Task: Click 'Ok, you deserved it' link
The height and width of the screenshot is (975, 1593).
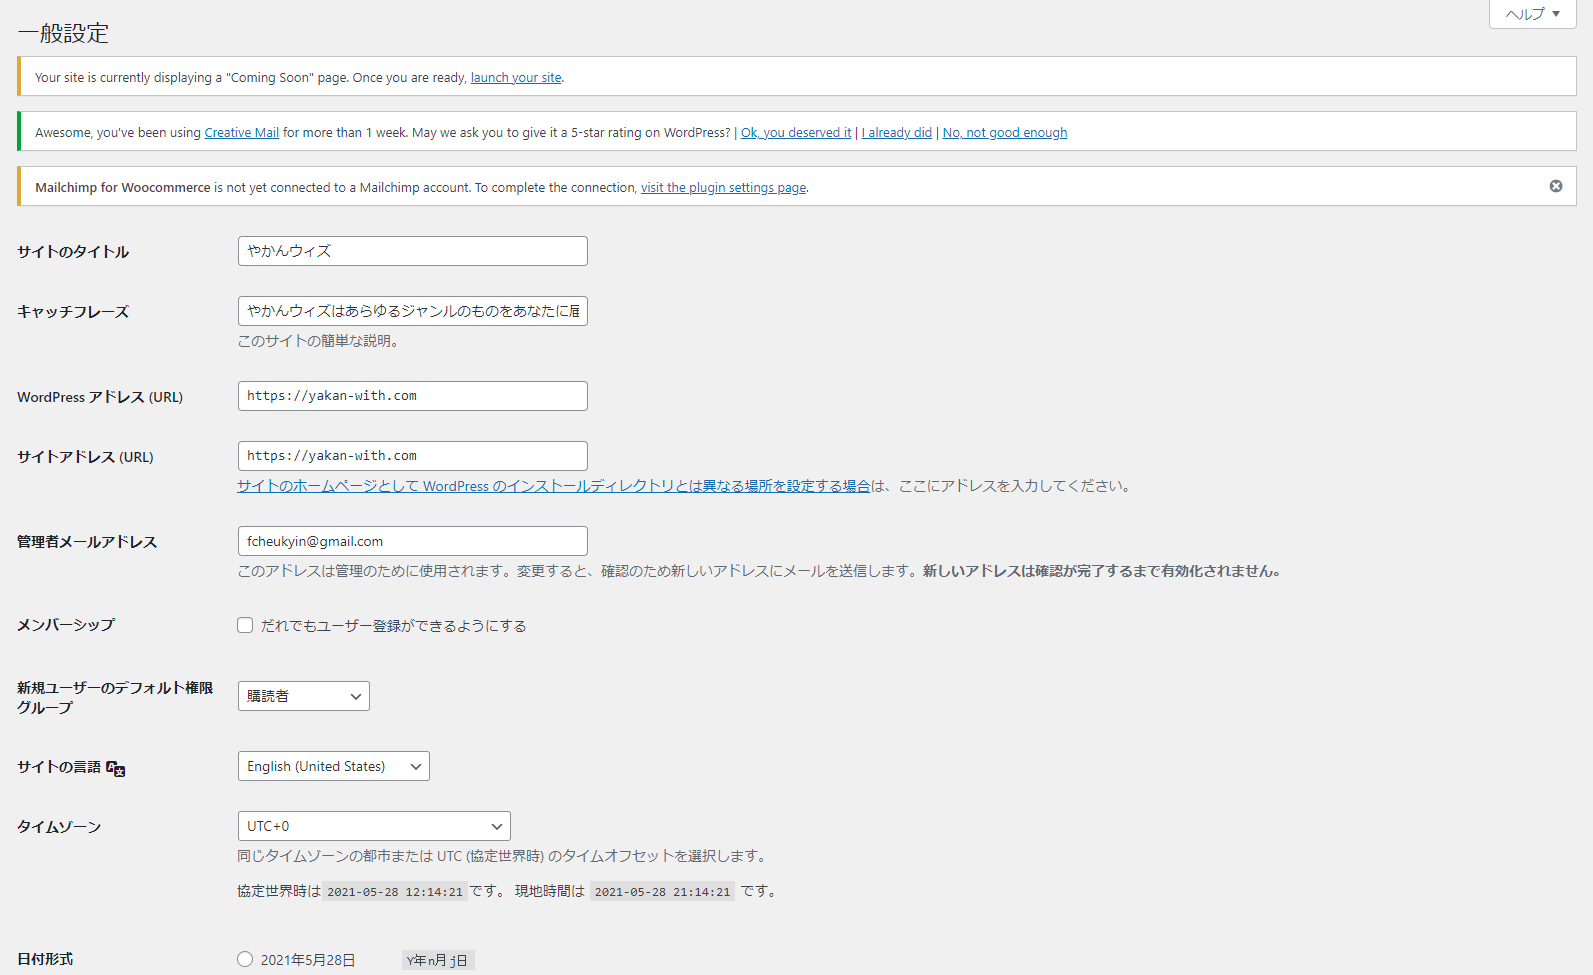Action: [x=796, y=132]
